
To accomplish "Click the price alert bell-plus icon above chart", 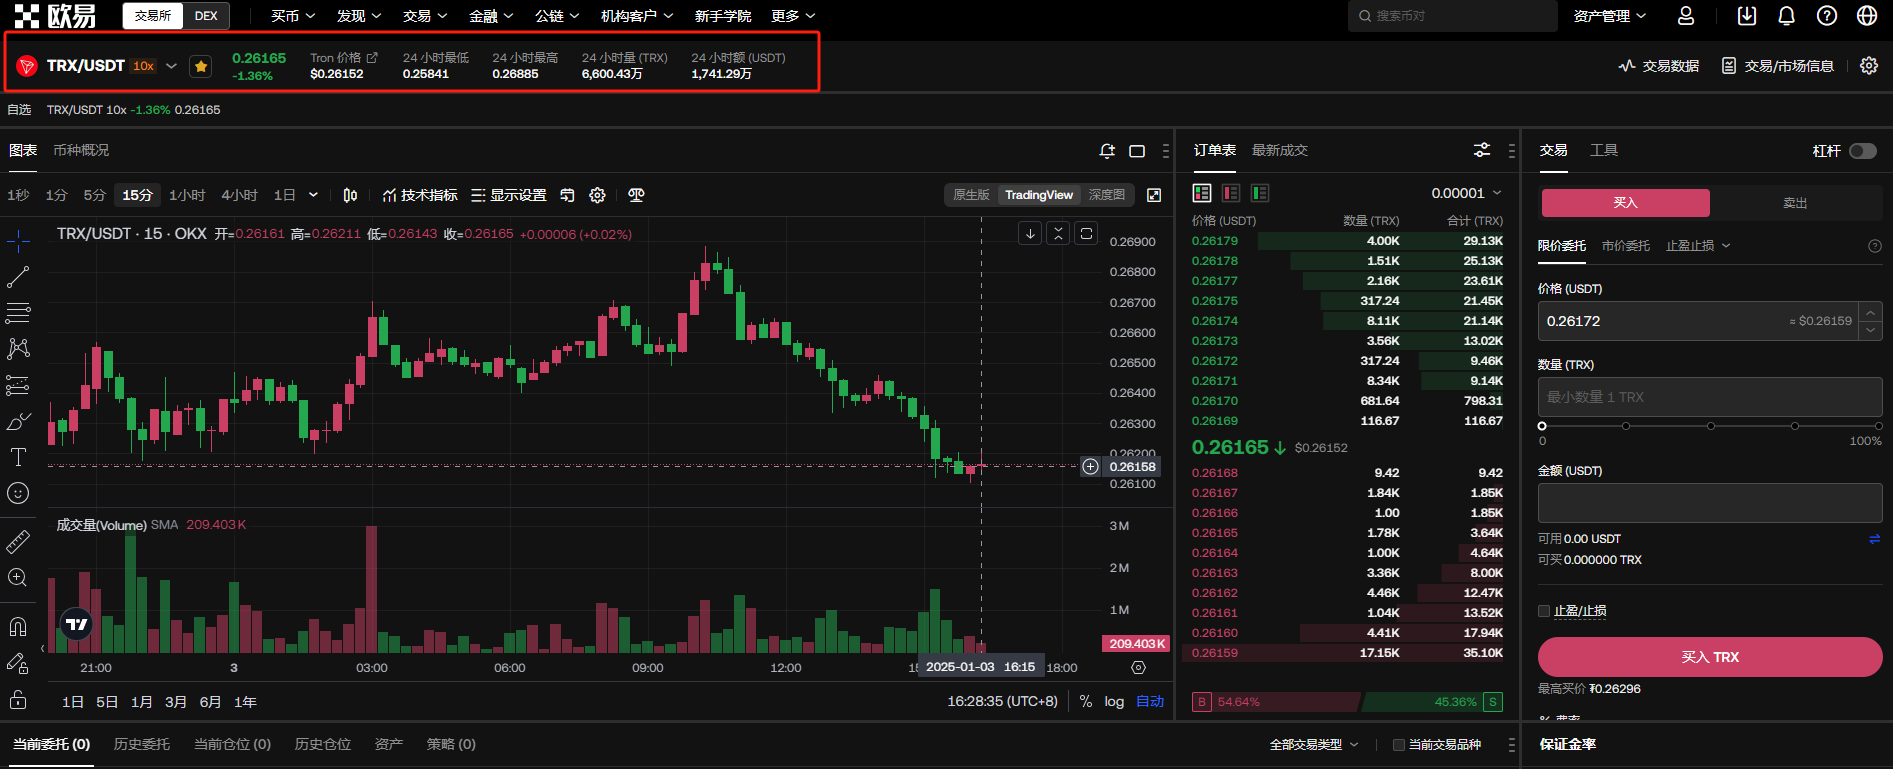I will (1107, 151).
